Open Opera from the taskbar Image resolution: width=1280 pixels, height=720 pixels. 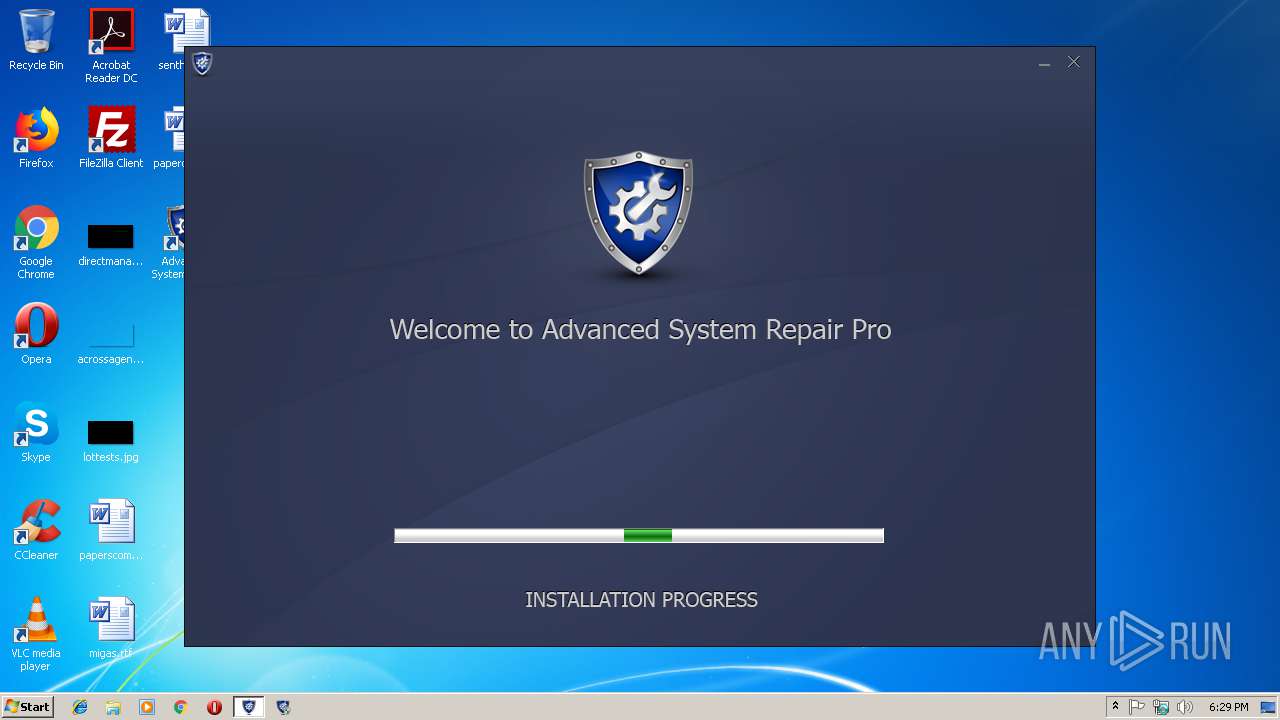pyautogui.click(x=214, y=707)
